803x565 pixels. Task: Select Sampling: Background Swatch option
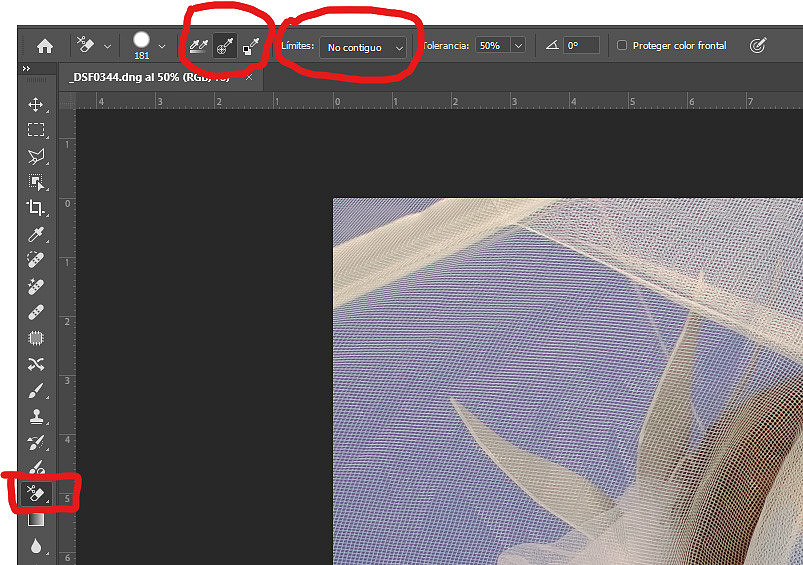click(x=250, y=46)
